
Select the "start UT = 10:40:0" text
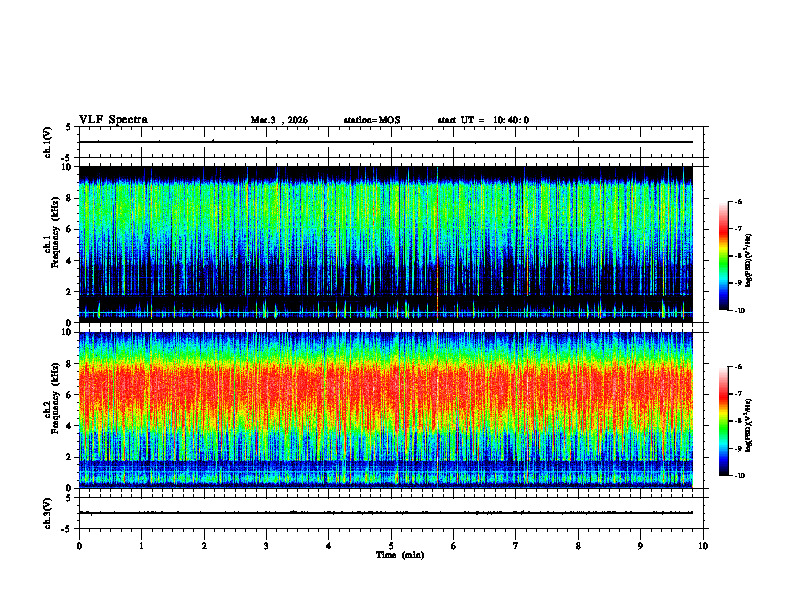pos(483,120)
